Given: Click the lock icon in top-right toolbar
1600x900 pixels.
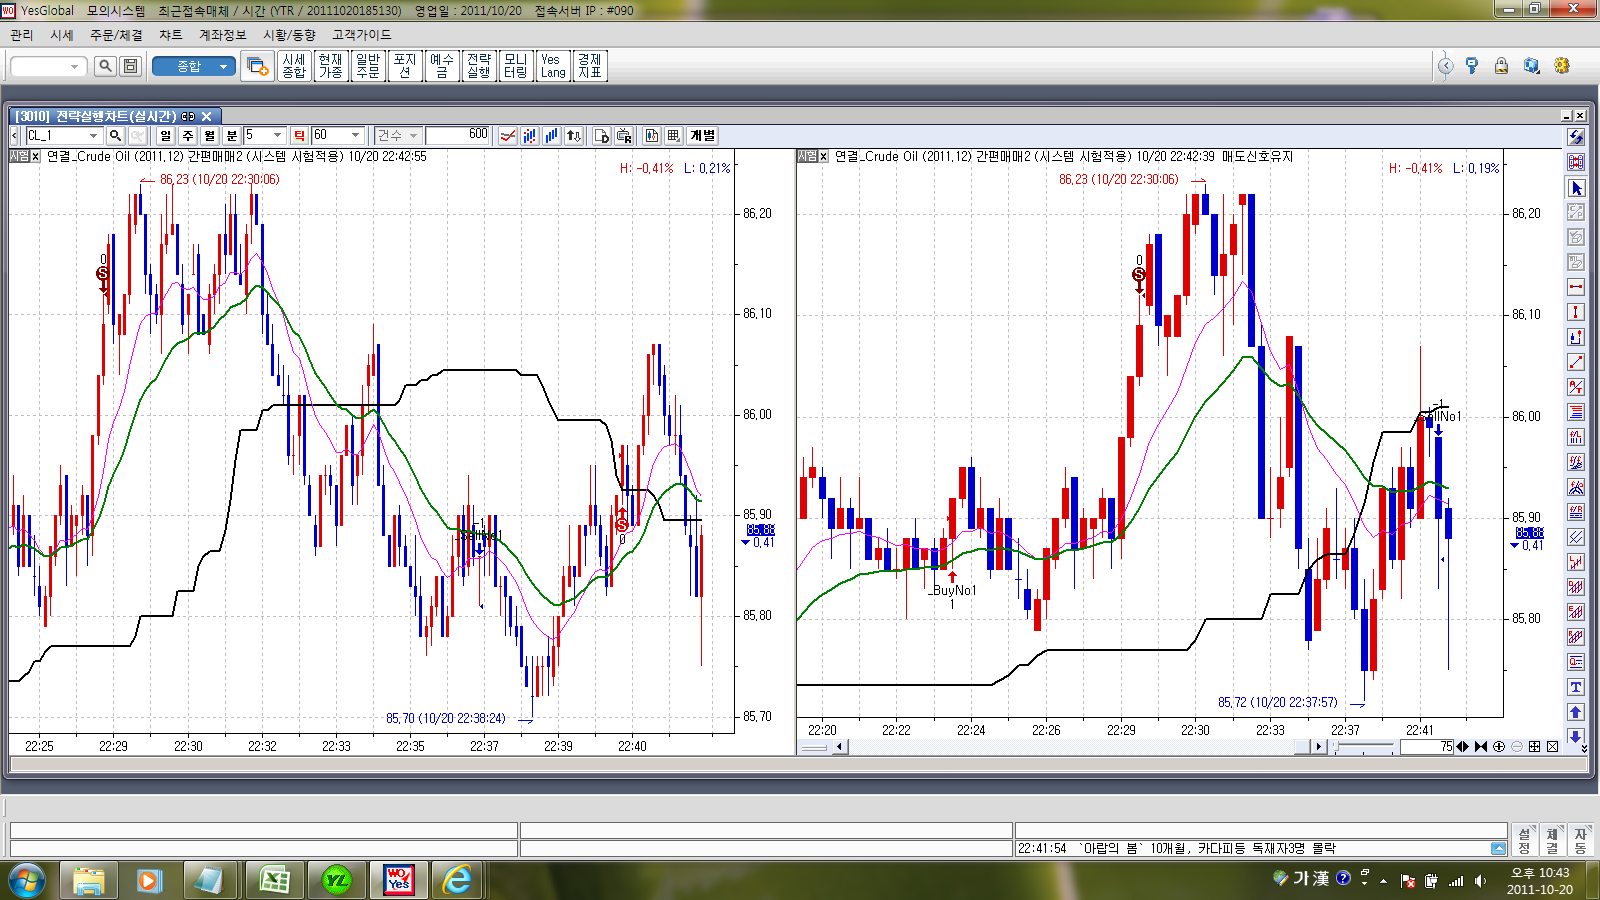Looking at the screenshot, I should [1501, 66].
